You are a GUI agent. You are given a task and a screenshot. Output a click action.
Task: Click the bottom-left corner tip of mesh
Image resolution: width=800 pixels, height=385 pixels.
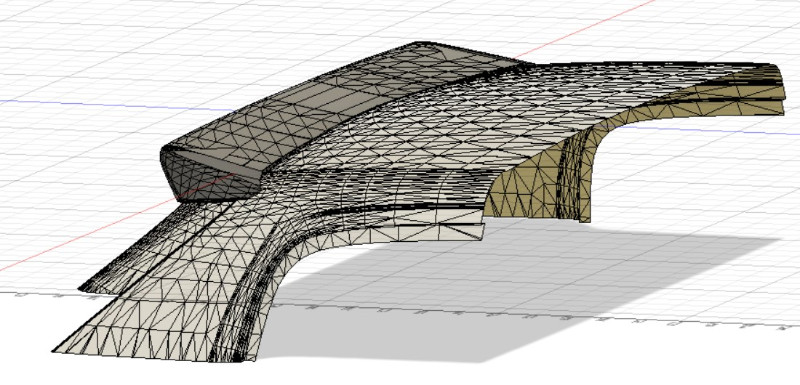[x=55, y=350]
